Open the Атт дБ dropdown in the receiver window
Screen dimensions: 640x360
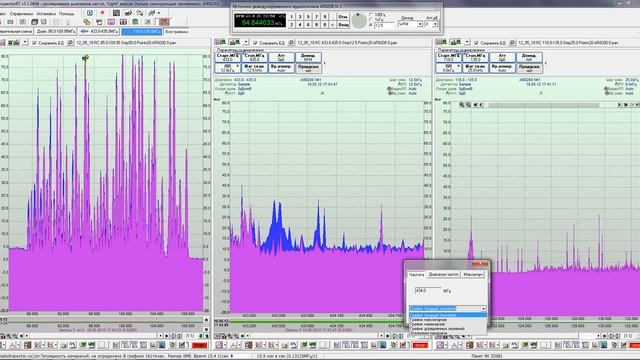435,24
